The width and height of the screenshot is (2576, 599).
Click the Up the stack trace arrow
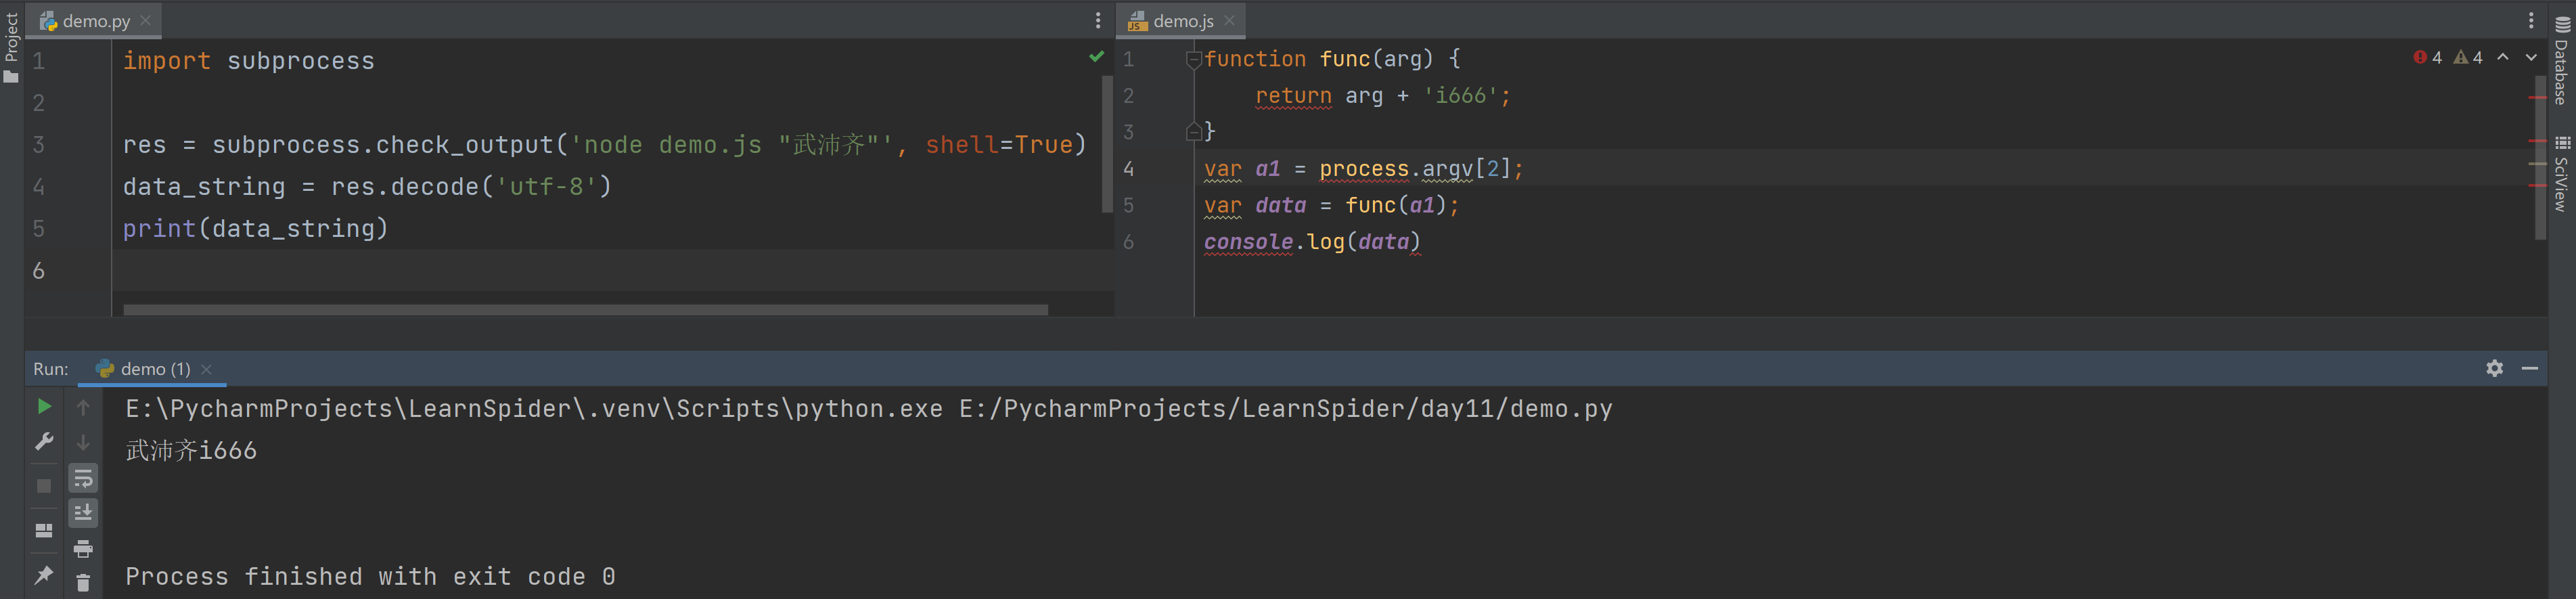click(83, 407)
